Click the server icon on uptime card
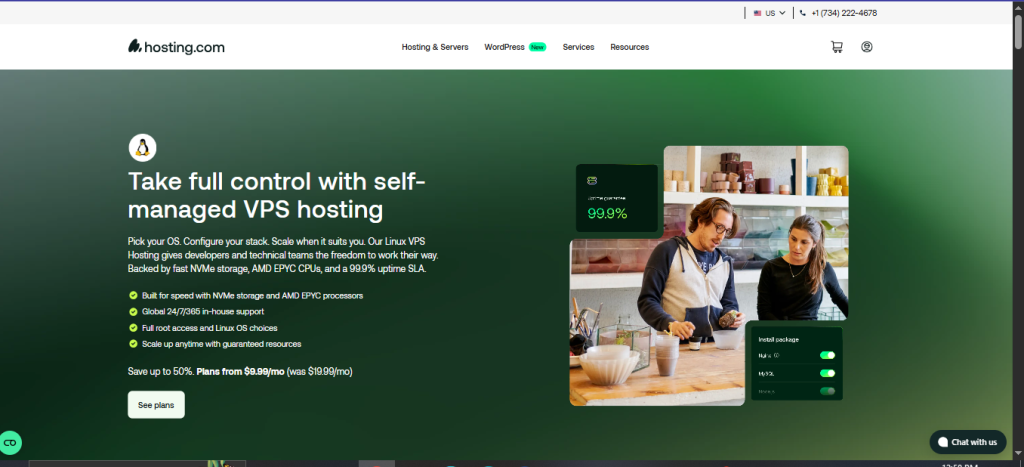The image size is (1024, 467). click(x=592, y=180)
